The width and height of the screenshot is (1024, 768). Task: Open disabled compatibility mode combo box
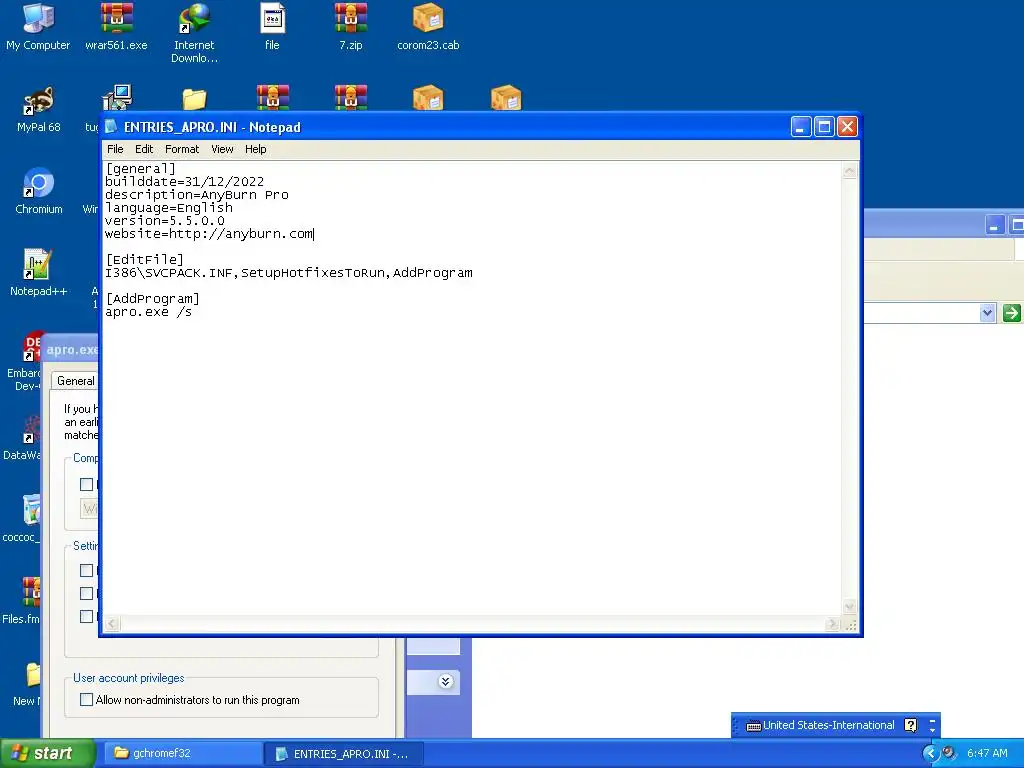tap(89, 508)
